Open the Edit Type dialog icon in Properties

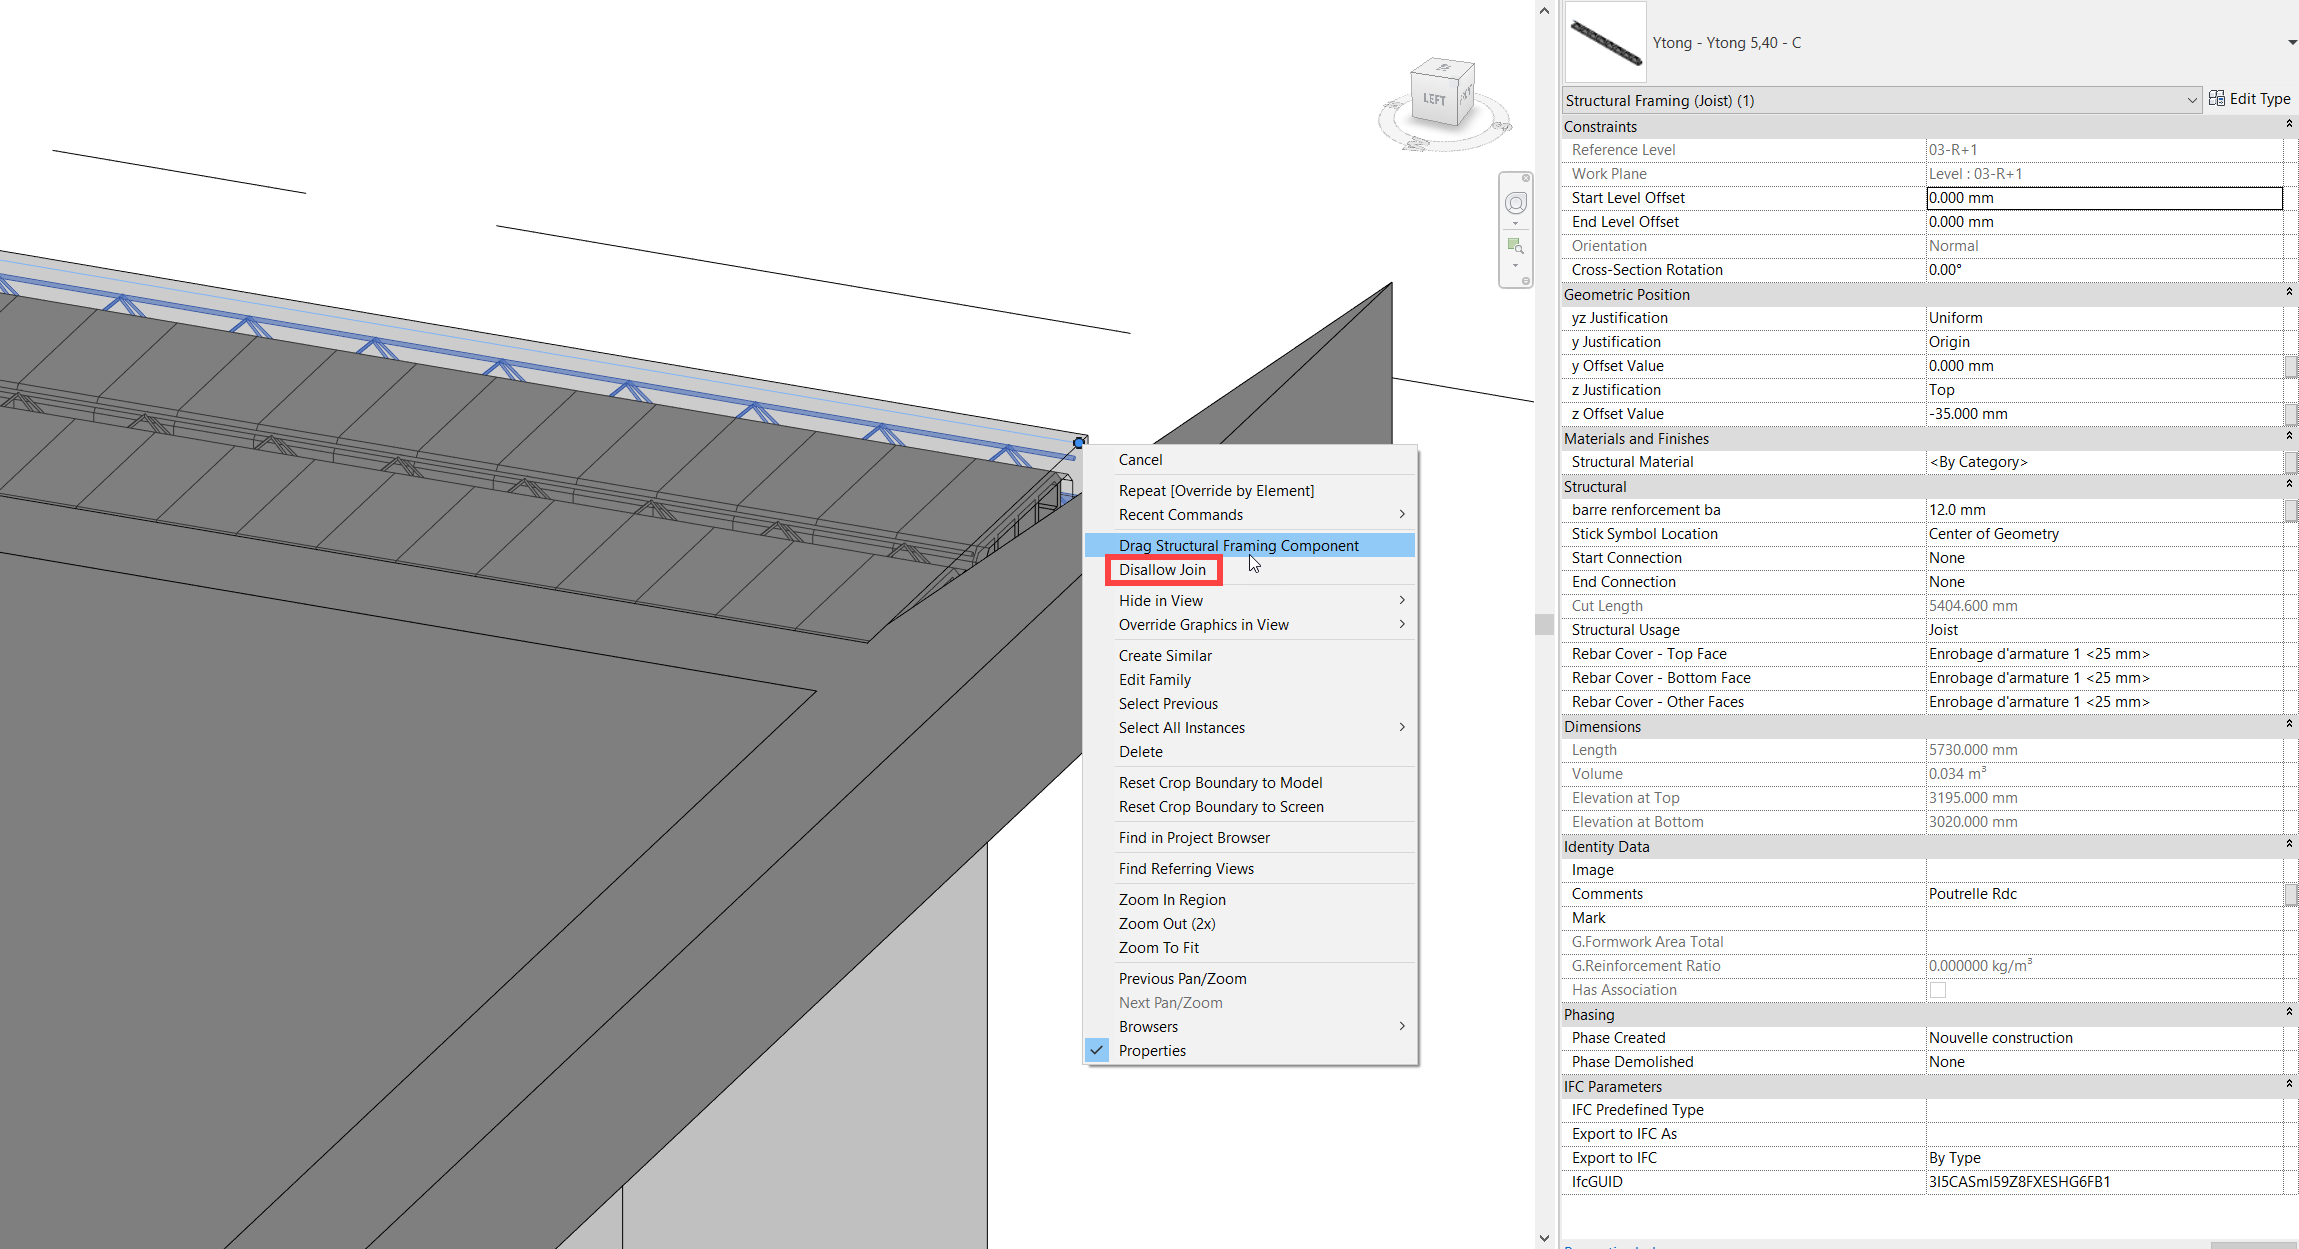coord(2218,98)
